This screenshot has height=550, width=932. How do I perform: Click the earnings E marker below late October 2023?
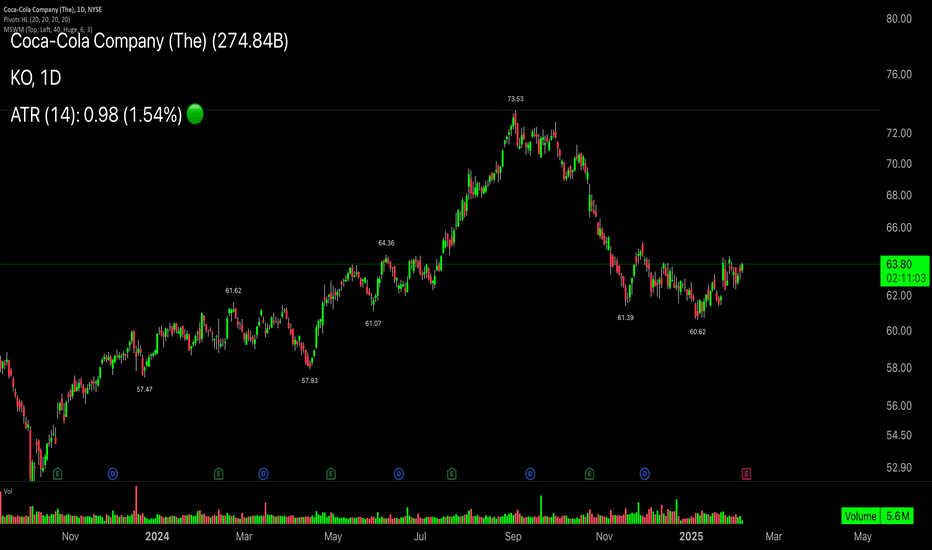tap(58, 474)
